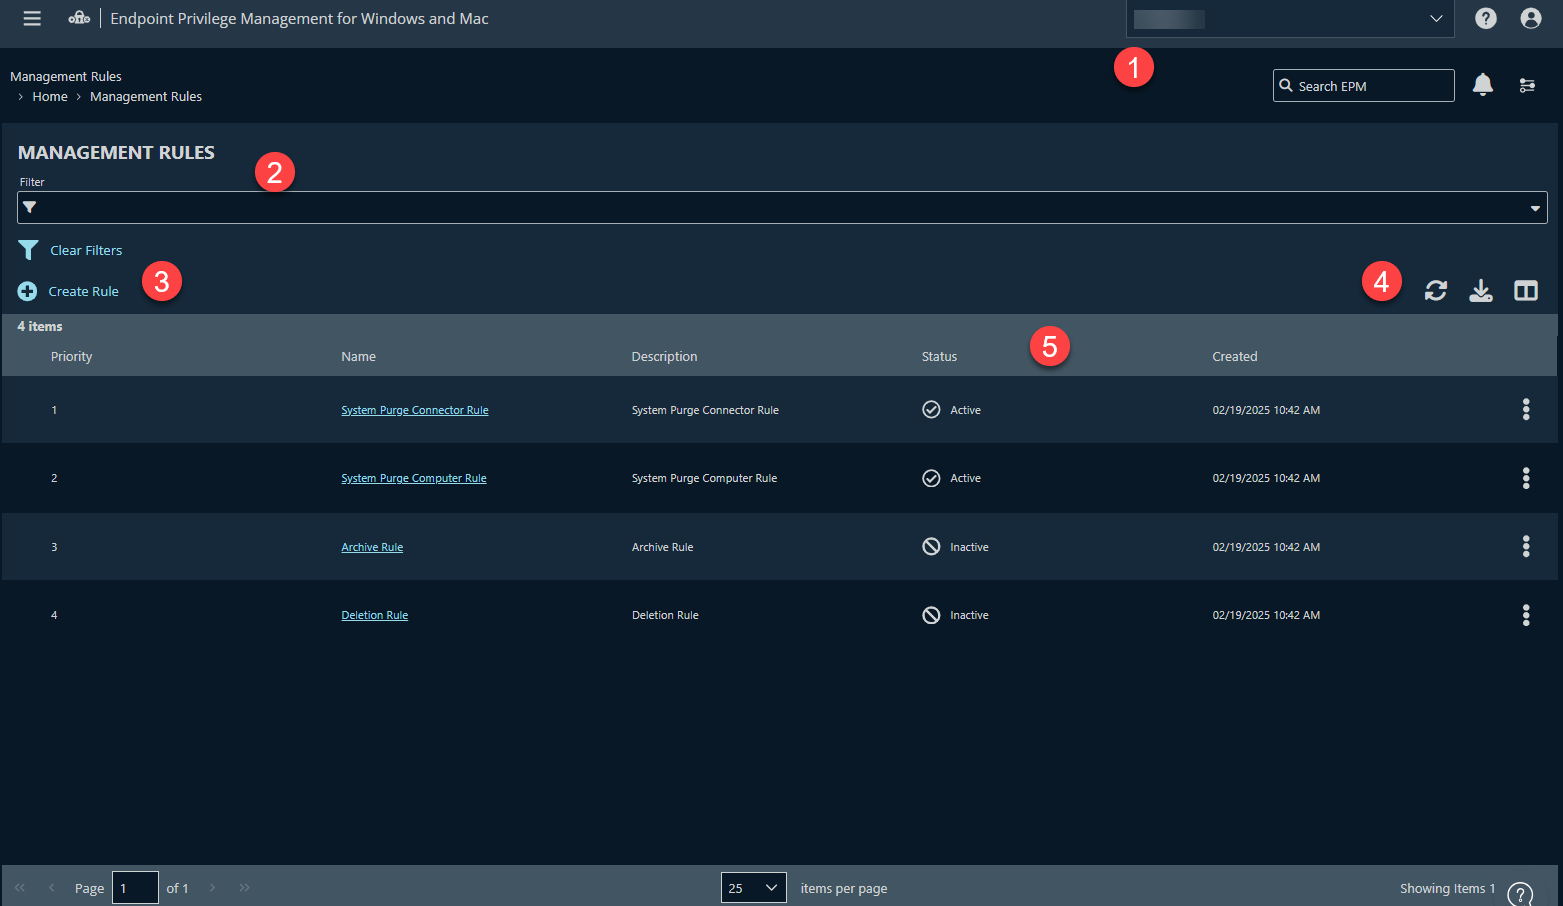
Task: Refresh the management rules grid
Action: (x=1436, y=290)
